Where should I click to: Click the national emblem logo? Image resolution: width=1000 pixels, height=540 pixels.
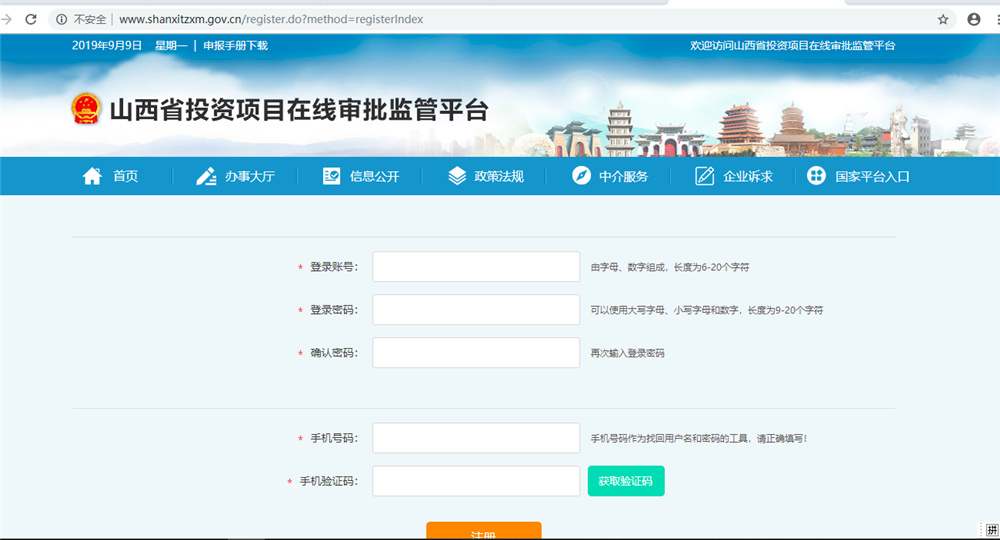(x=86, y=109)
